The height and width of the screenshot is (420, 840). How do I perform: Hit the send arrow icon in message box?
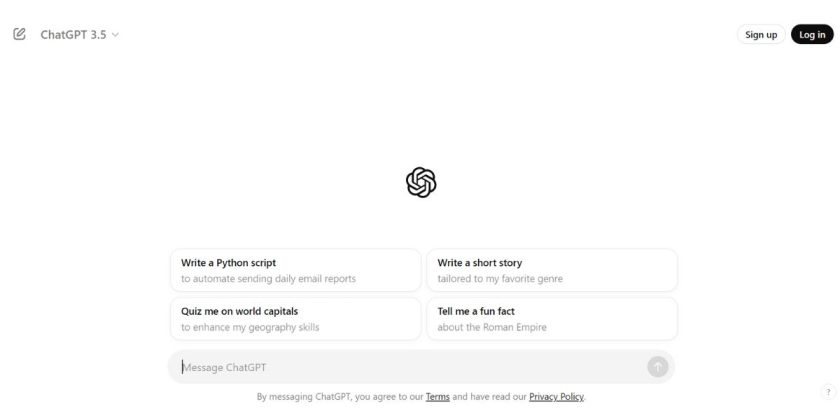click(x=657, y=367)
